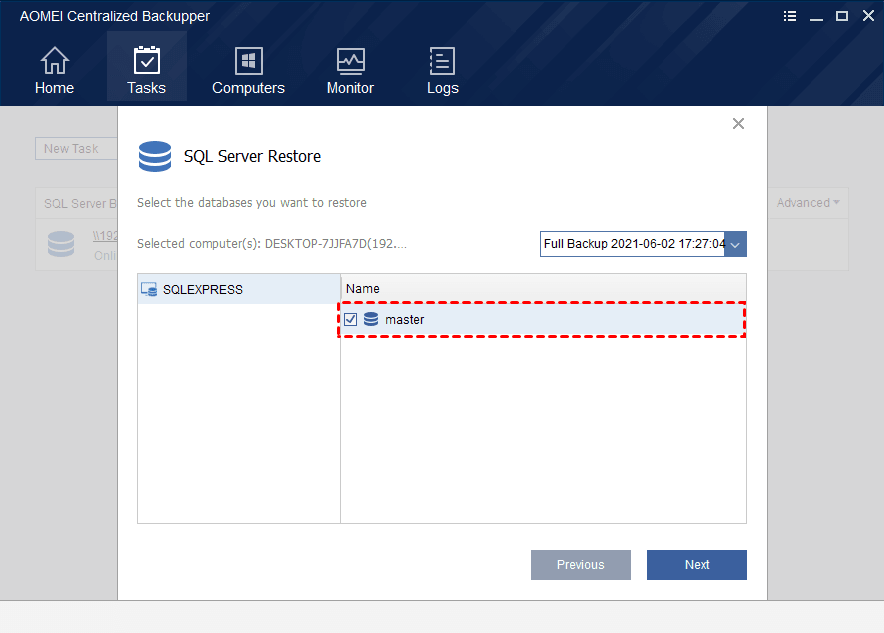Click the master database icon
Viewport: 884px width, 633px height.
click(371, 319)
